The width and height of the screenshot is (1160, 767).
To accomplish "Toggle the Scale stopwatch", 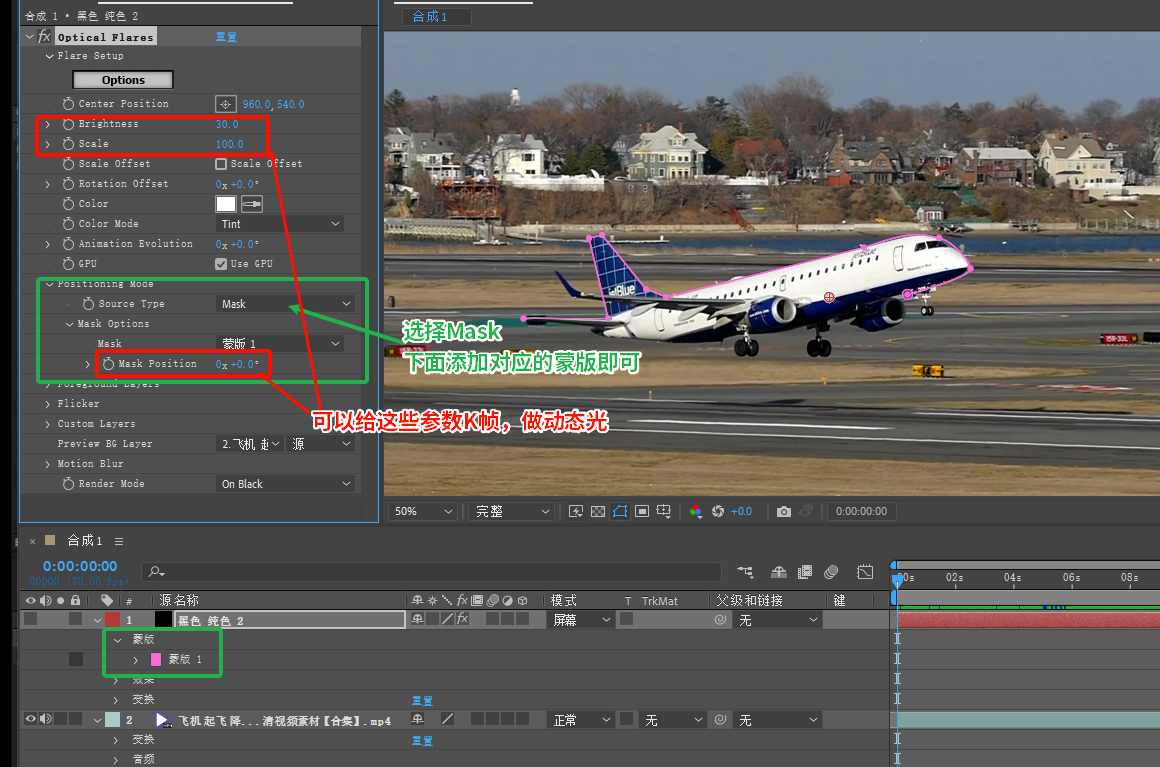I will [x=68, y=143].
